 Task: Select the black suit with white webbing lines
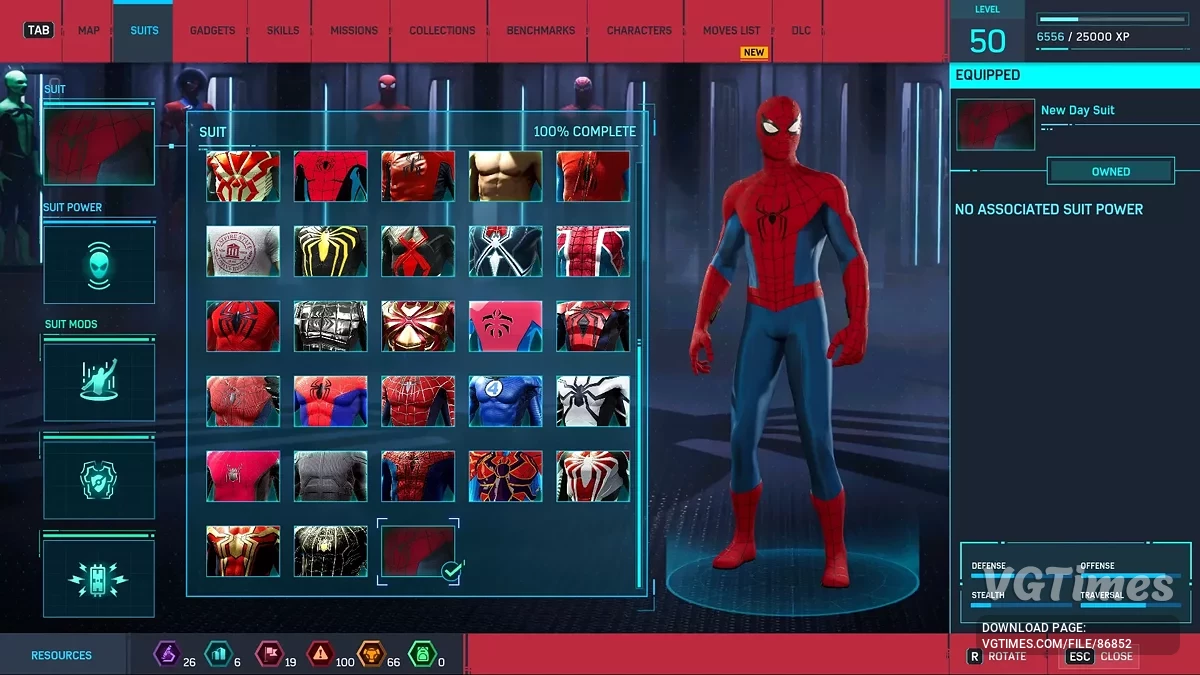click(x=330, y=551)
